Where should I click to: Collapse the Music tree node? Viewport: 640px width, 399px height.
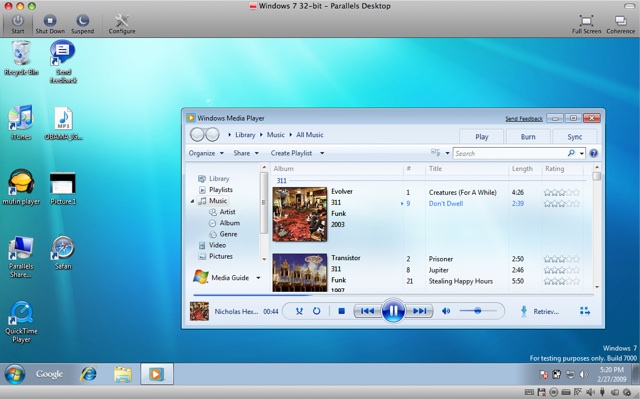click(192, 201)
